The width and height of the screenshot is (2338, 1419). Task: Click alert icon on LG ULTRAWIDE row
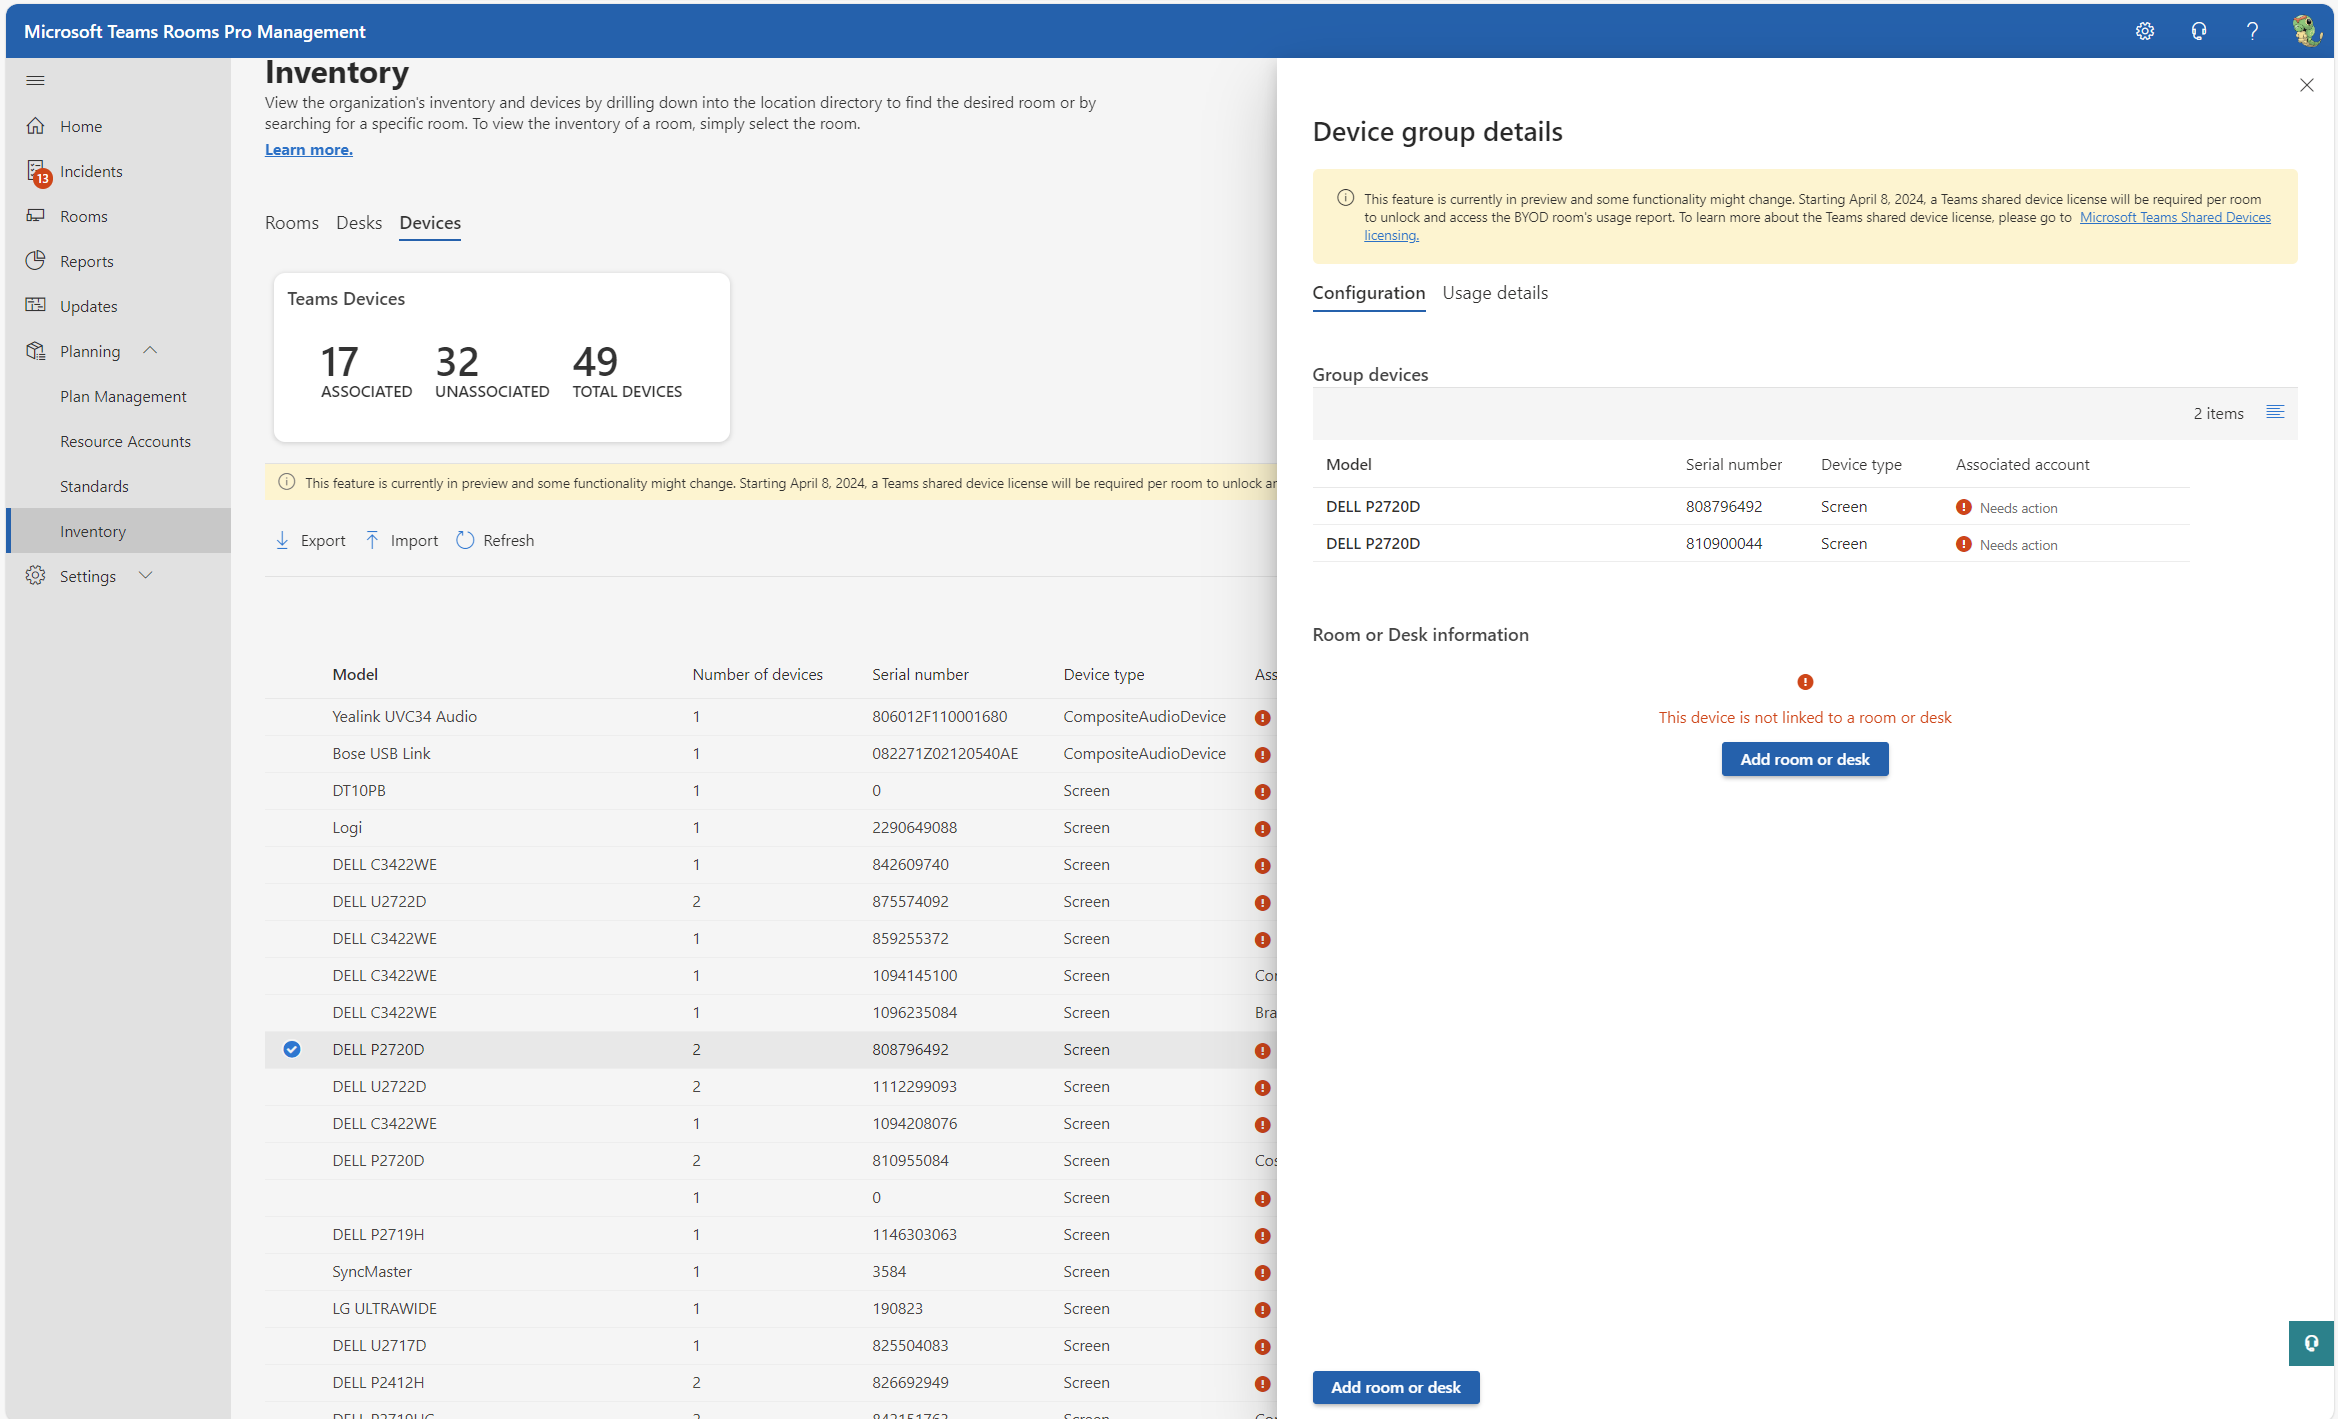point(1262,1309)
